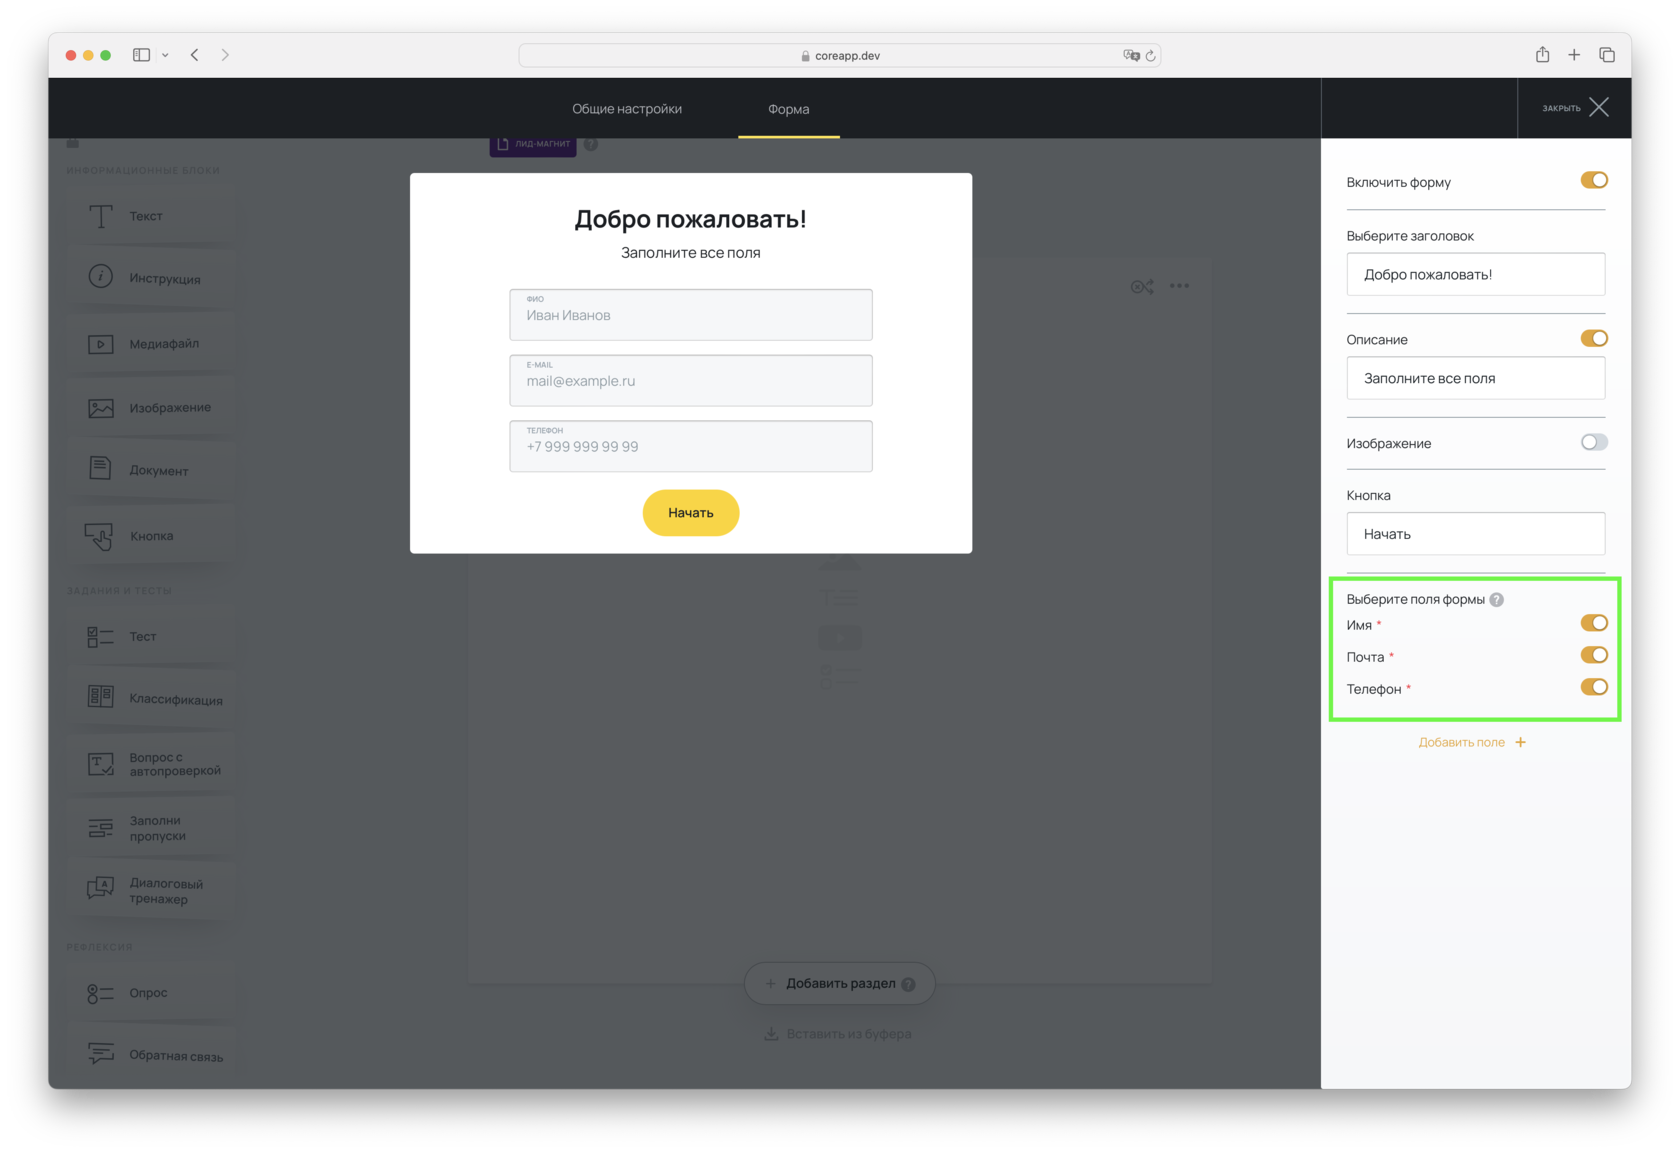Select the Кнопка block icon
Viewport: 1680px width, 1153px height.
(x=99, y=536)
